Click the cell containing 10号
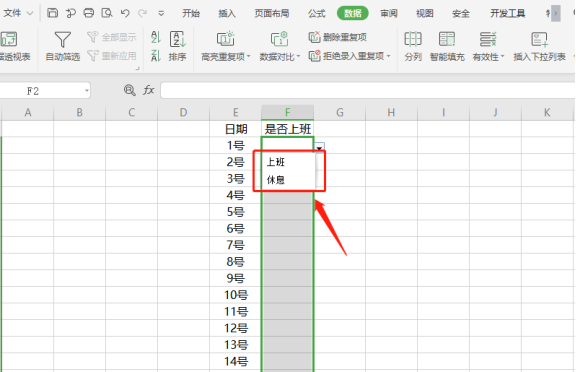Image resolution: width=576 pixels, height=372 pixels. [x=235, y=295]
